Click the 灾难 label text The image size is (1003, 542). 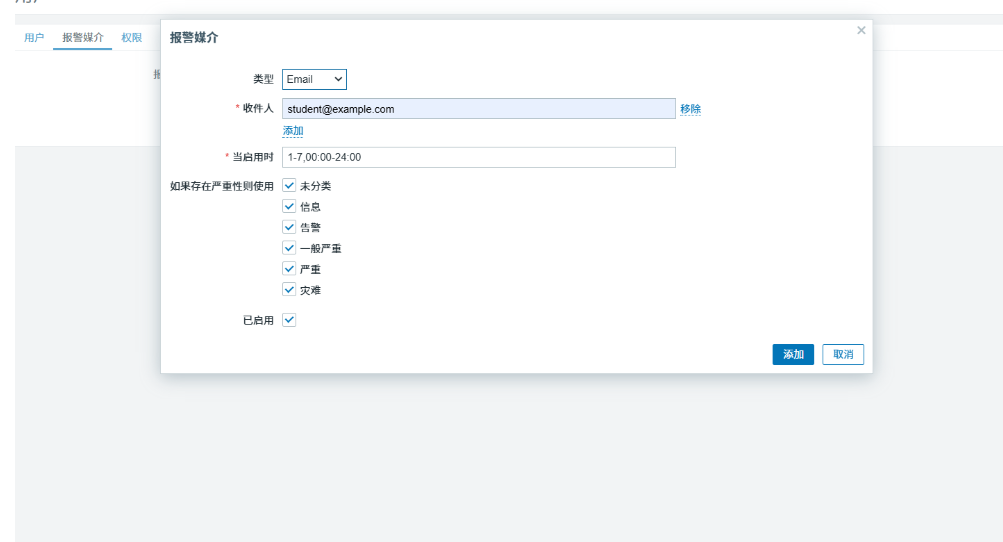(x=310, y=291)
